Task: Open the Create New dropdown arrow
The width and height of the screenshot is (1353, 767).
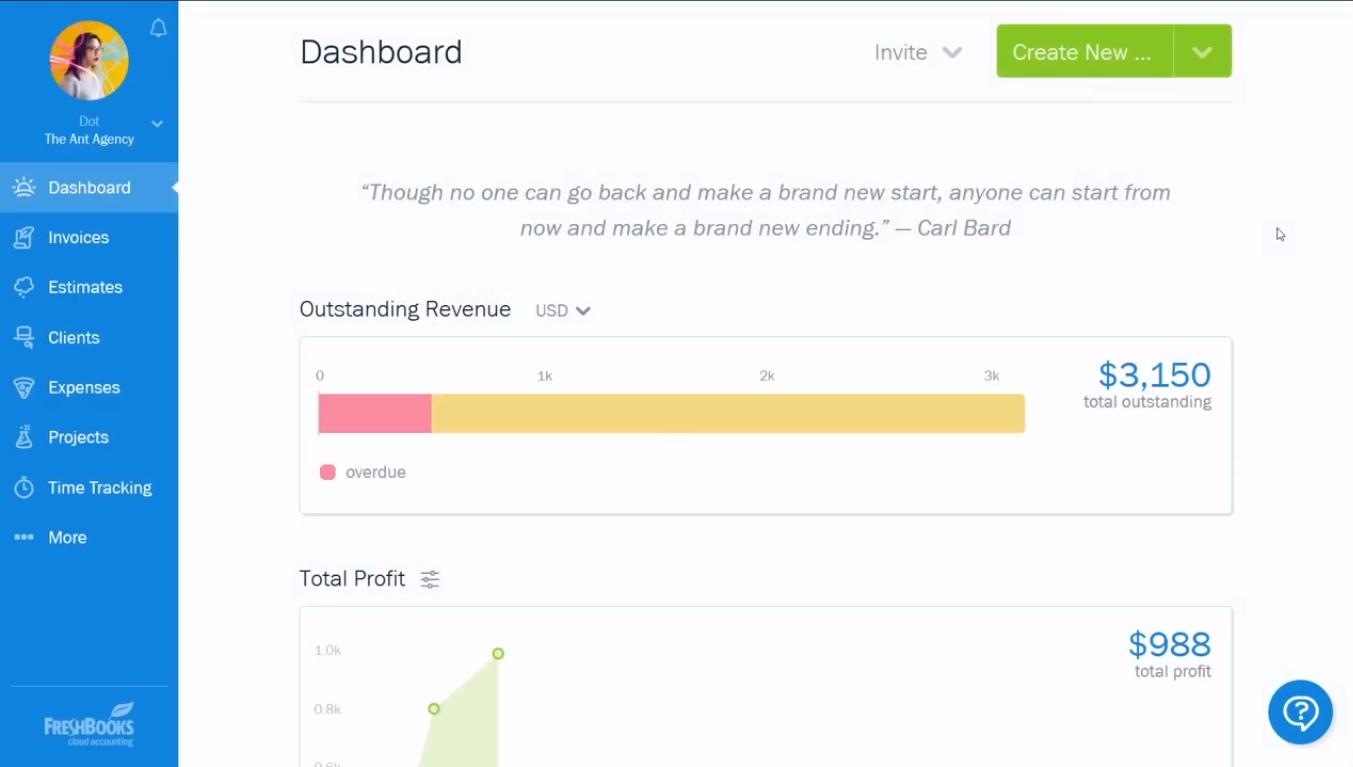Action: click(x=1201, y=51)
